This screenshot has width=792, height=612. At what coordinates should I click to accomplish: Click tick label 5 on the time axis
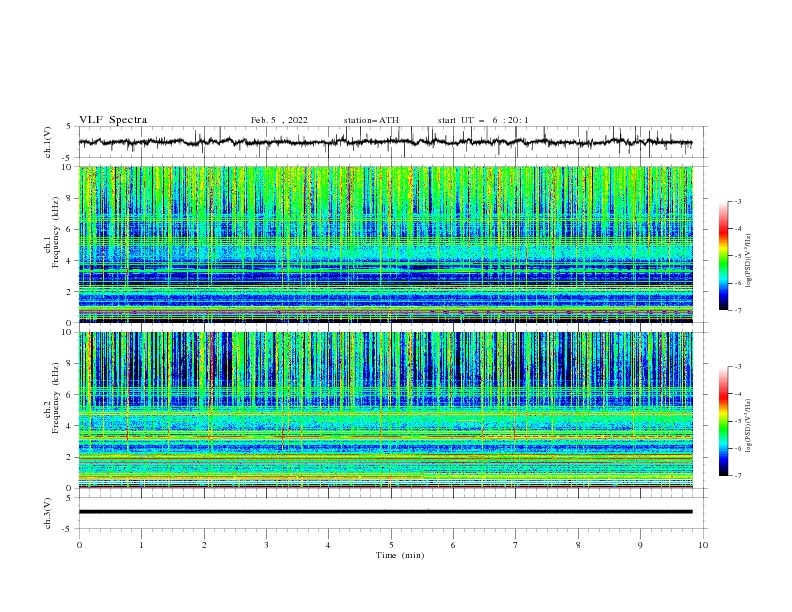(391, 545)
